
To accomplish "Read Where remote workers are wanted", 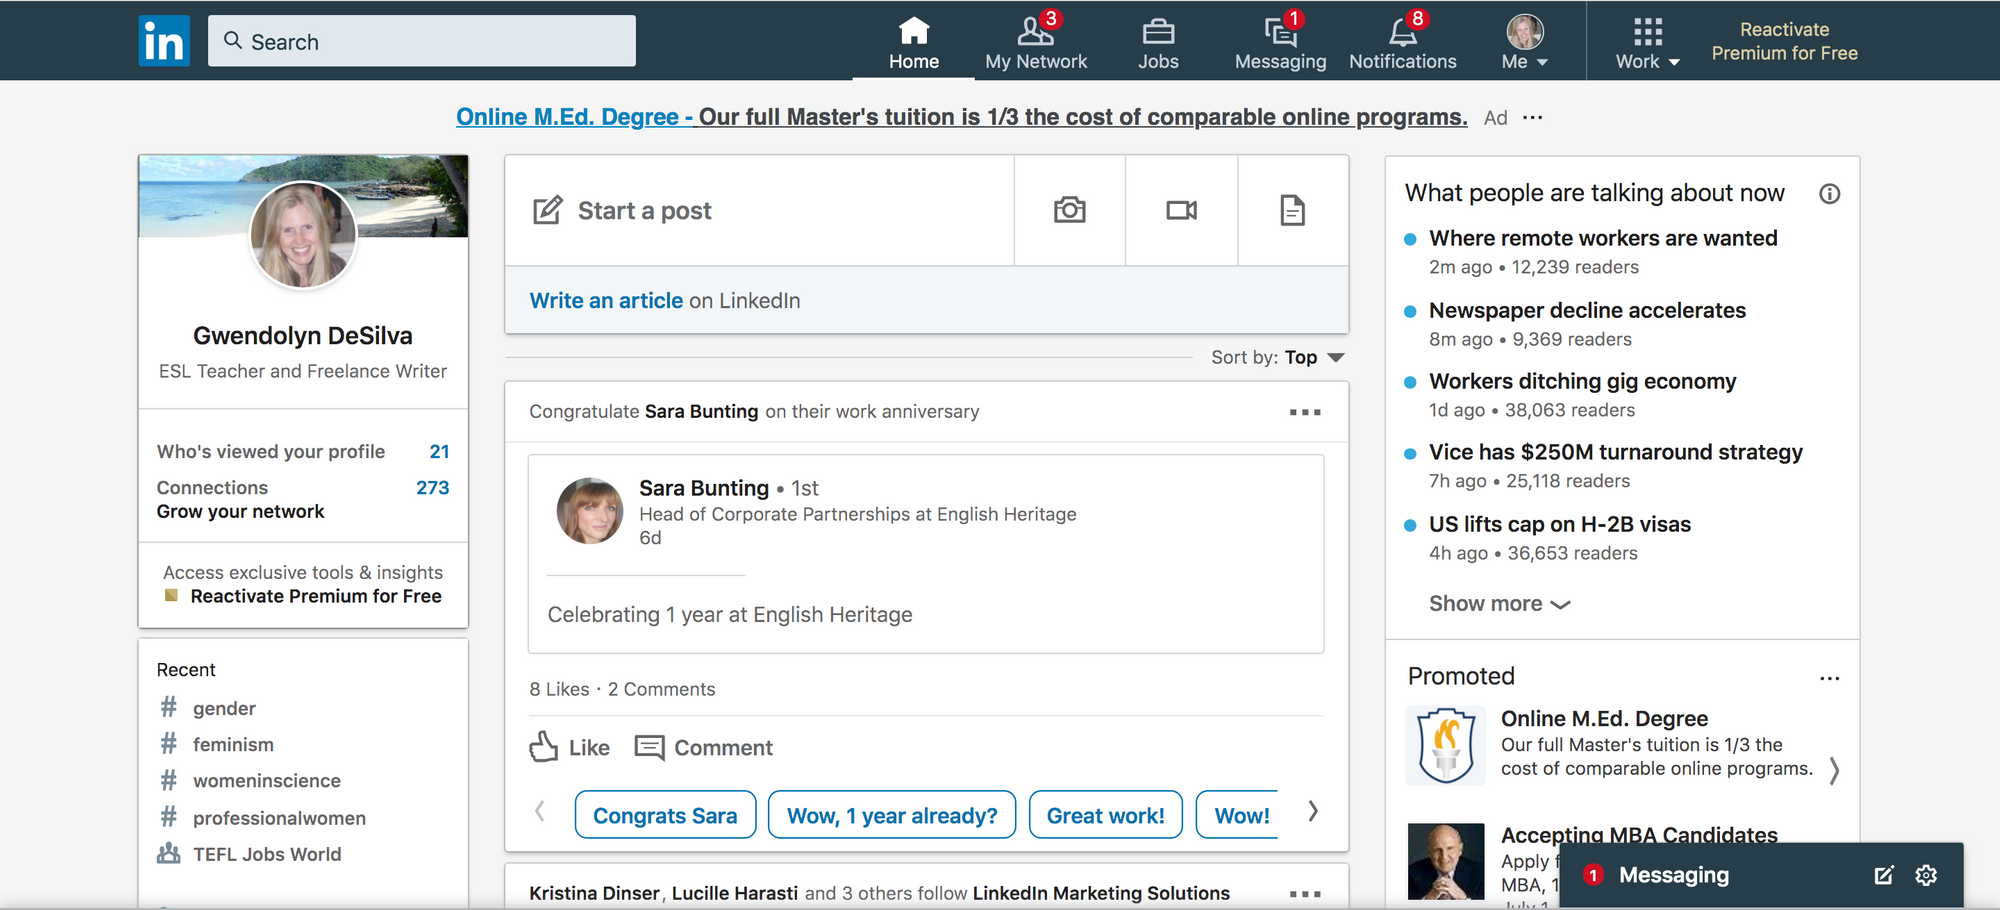I will [x=1603, y=238].
